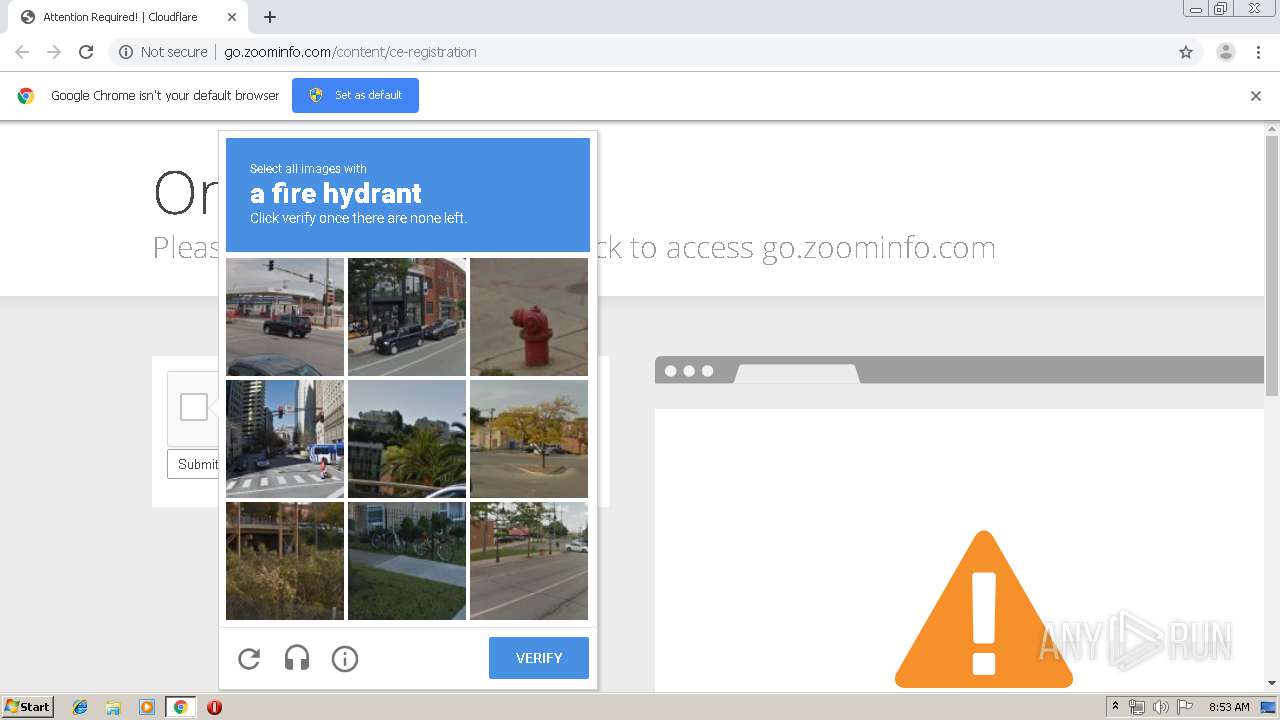The height and width of the screenshot is (720, 1280).
Task: Open a new browser tab
Action: tap(270, 17)
